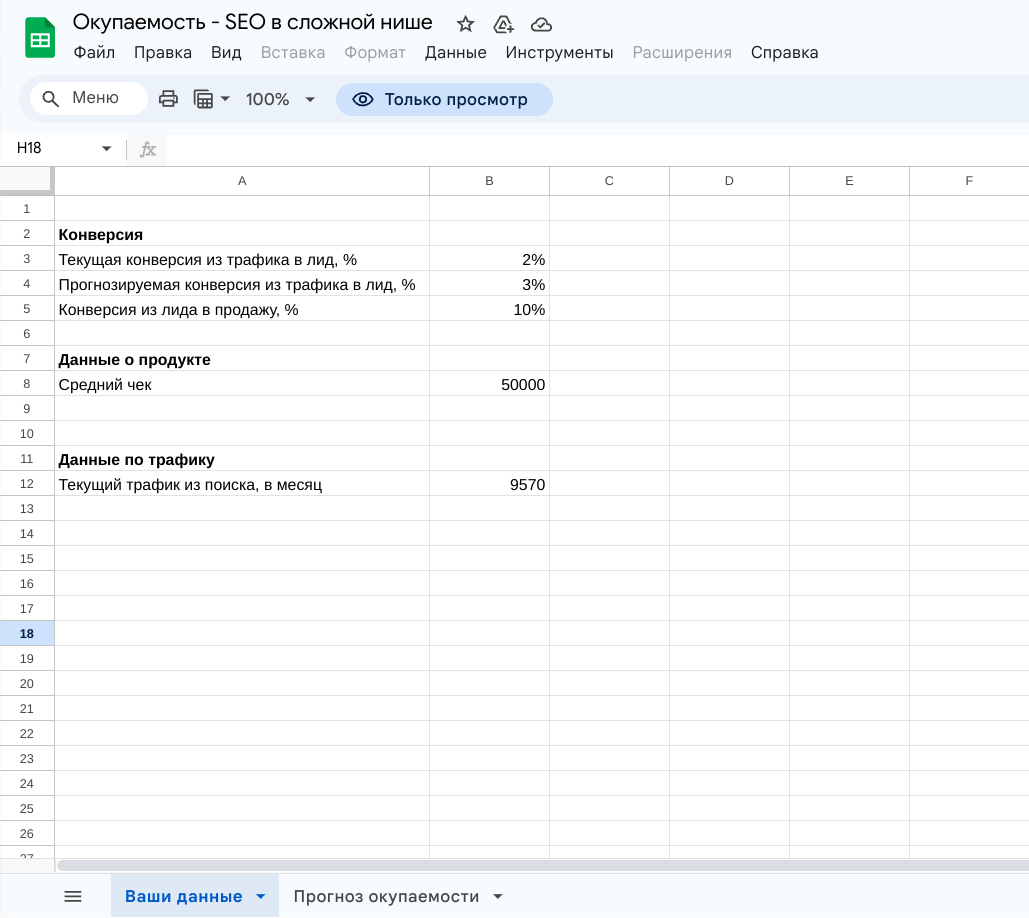Open the Файл menu
Screen dimensions: 1029x918
(x=94, y=52)
